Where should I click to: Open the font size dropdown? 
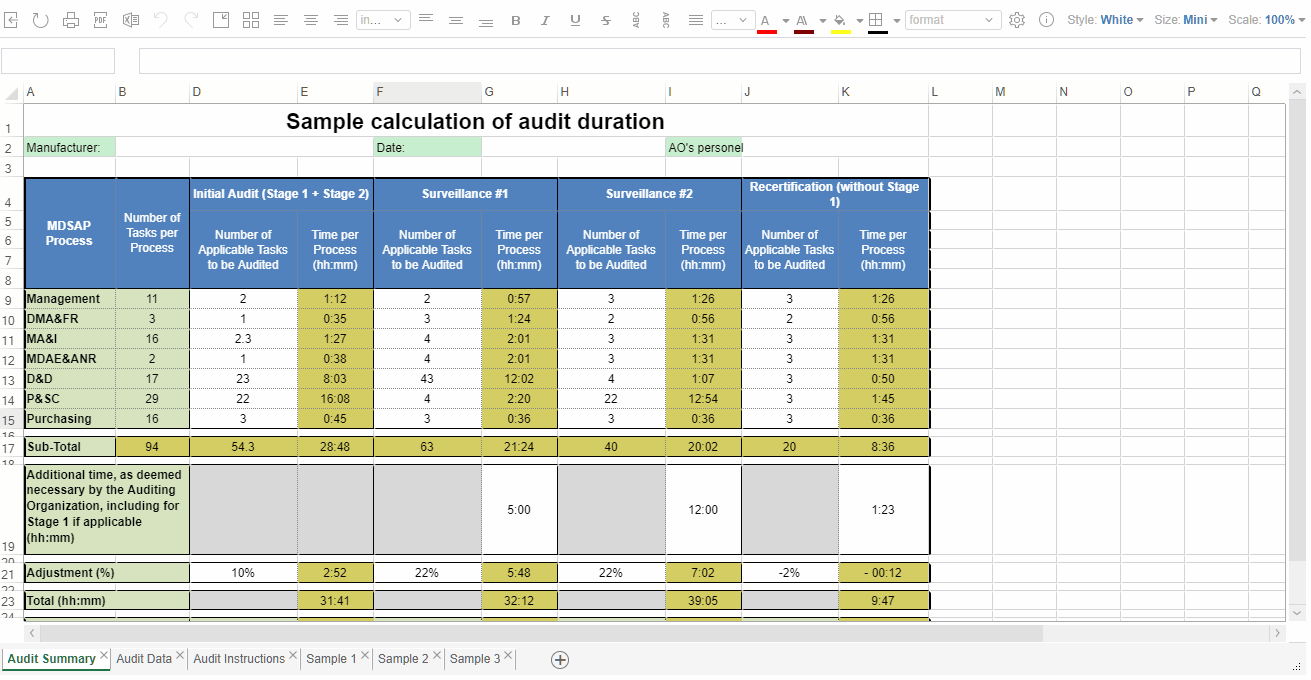733,20
